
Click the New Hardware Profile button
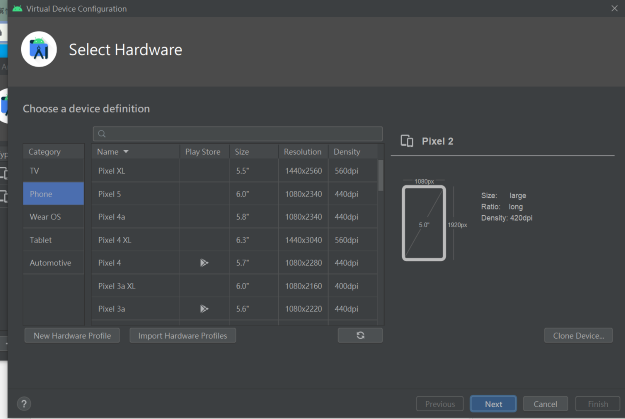72,336
